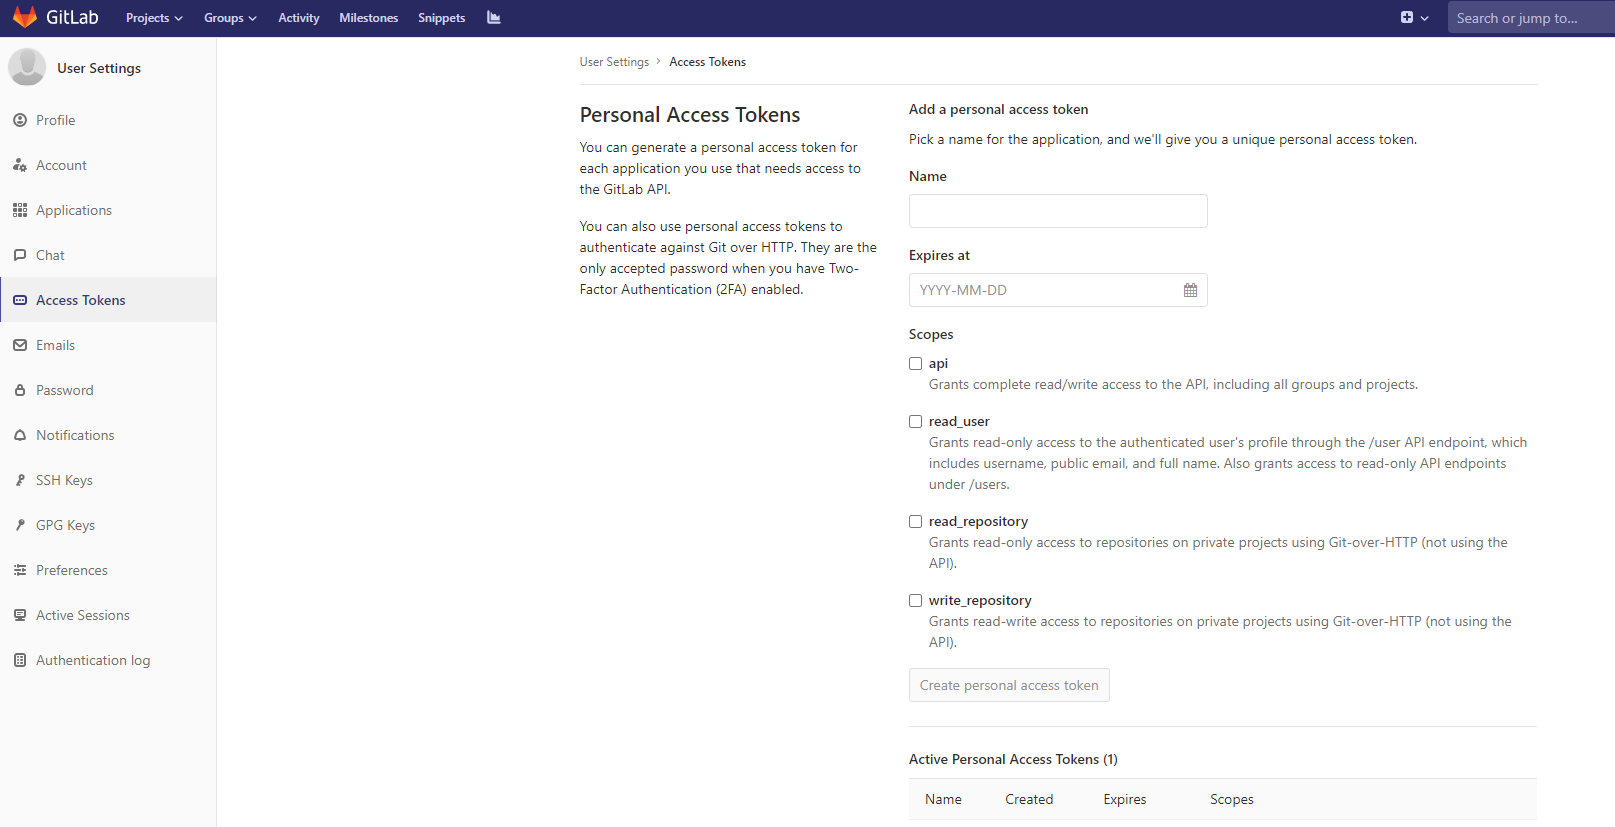Click the GPG Keys key icon
The width and height of the screenshot is (1615, 827).
tap(20, 525)
